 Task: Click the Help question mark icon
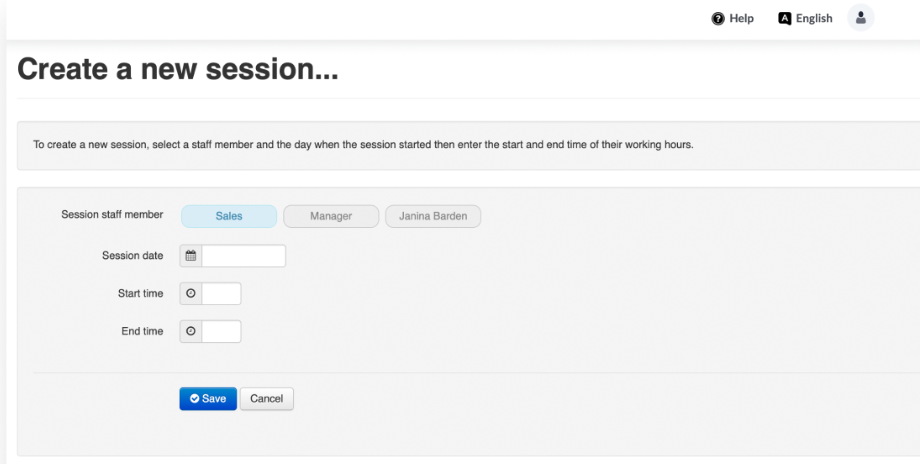(717, 18)
